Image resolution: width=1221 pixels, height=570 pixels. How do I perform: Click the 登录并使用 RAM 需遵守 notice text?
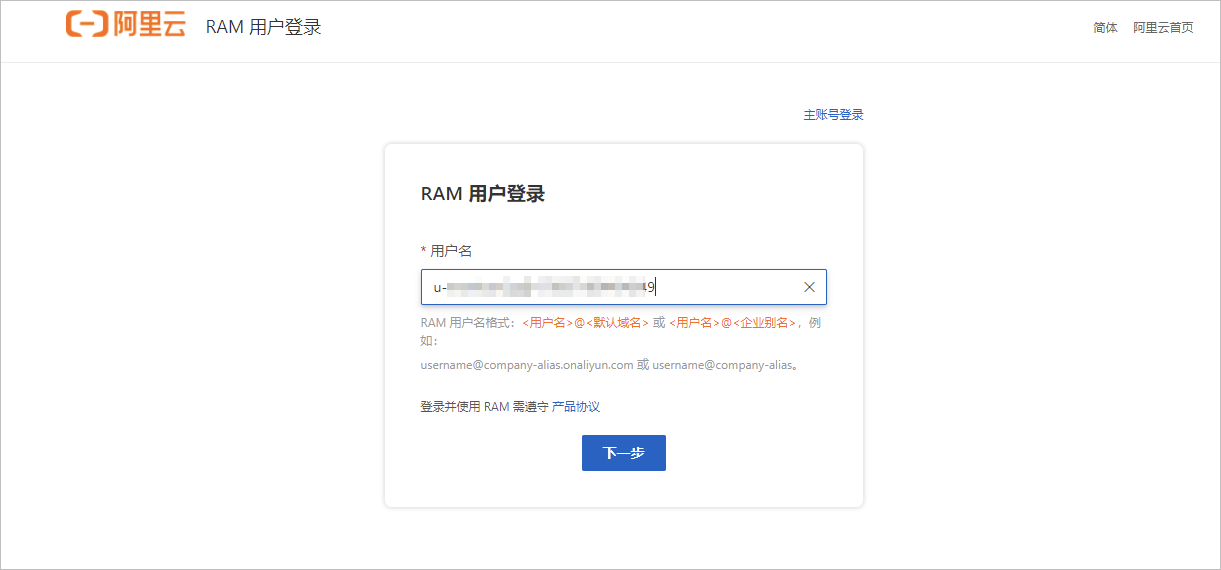[484, 407]
